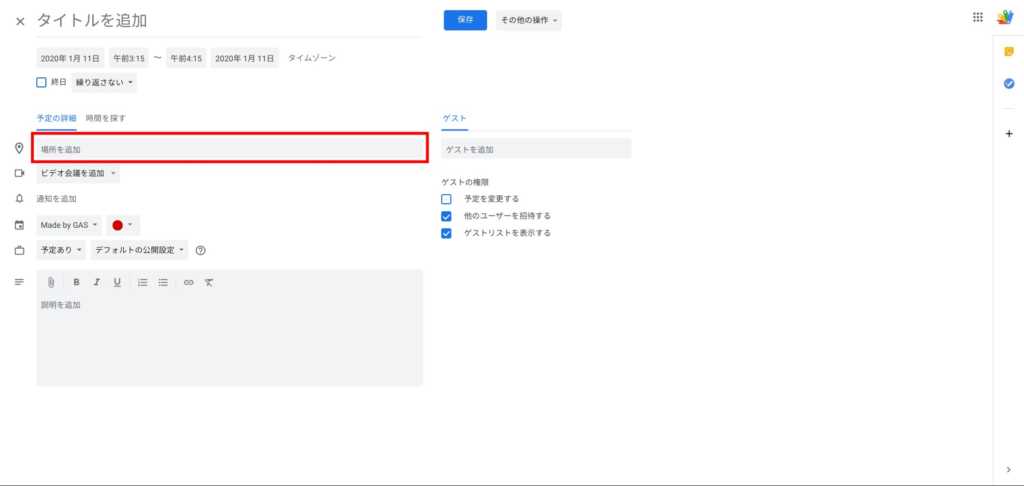Image resolution: width=1024 pixels, height=486 pixels.
Task: Check the 予定を変更する guest permission
Action: 446,199
